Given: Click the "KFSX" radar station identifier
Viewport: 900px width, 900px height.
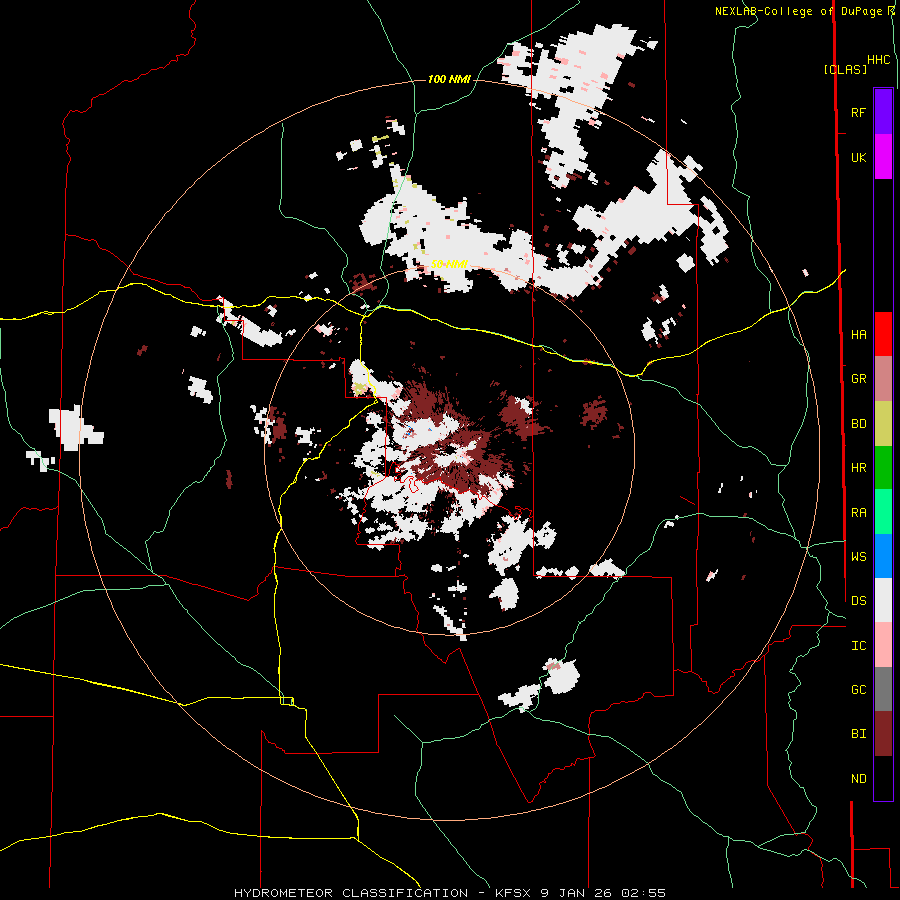Looking at the screenshot, I should coord(510,893).
